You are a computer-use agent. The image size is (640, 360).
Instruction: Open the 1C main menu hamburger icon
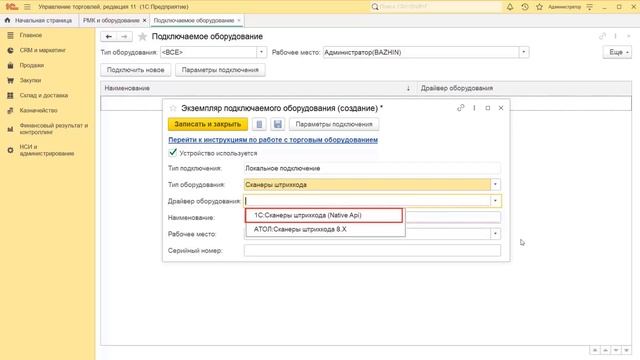click(27, 7)
